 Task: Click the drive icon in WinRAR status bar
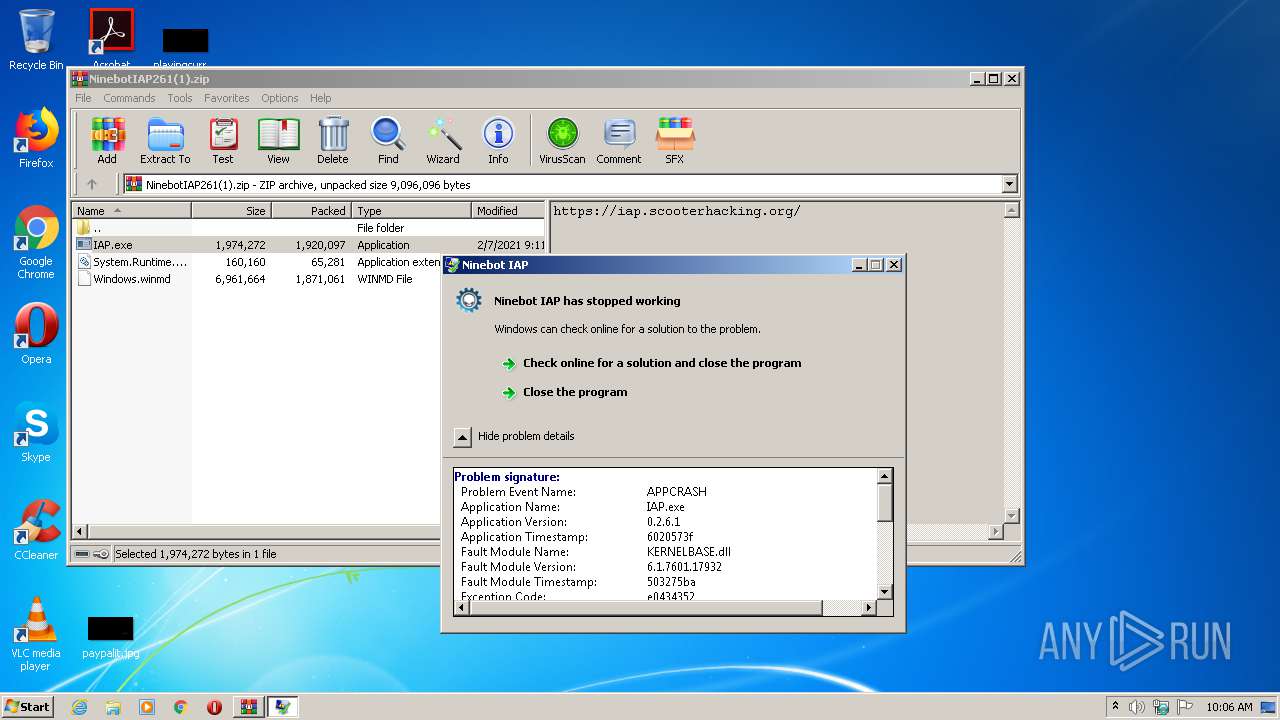(x=83, y=553)
